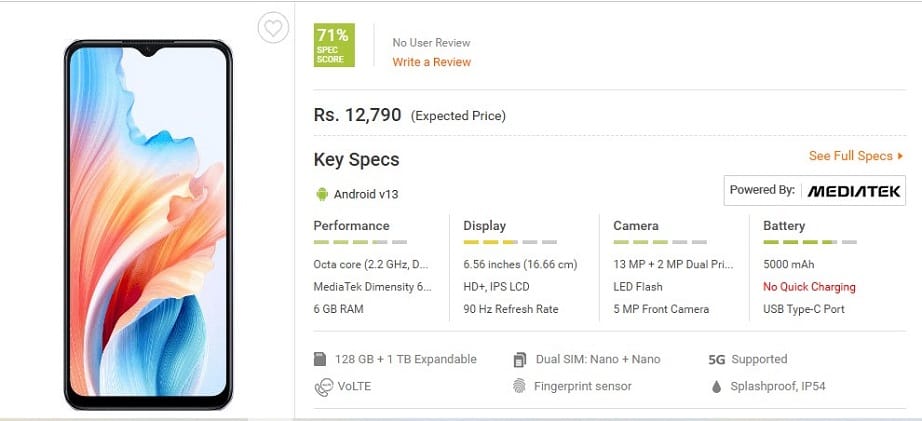Click the splashproof water drop icon
922x421 pixels.
(x=716, y=386)
